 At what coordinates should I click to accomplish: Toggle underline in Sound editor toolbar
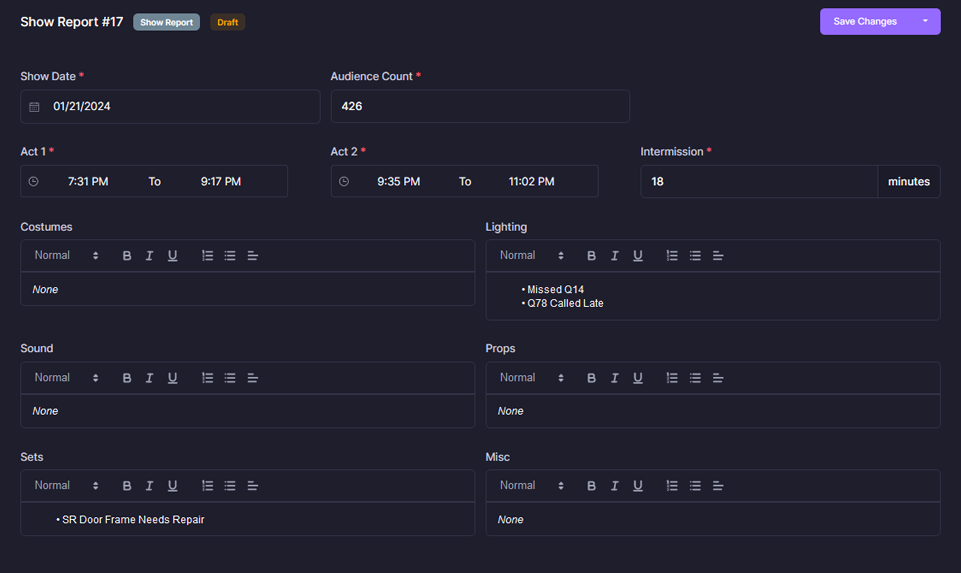click(x=173, y=378)
